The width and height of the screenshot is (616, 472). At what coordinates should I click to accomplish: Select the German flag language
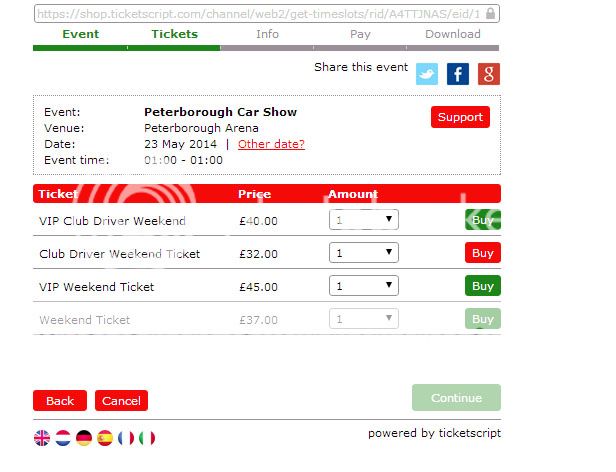tap(84, 438)
